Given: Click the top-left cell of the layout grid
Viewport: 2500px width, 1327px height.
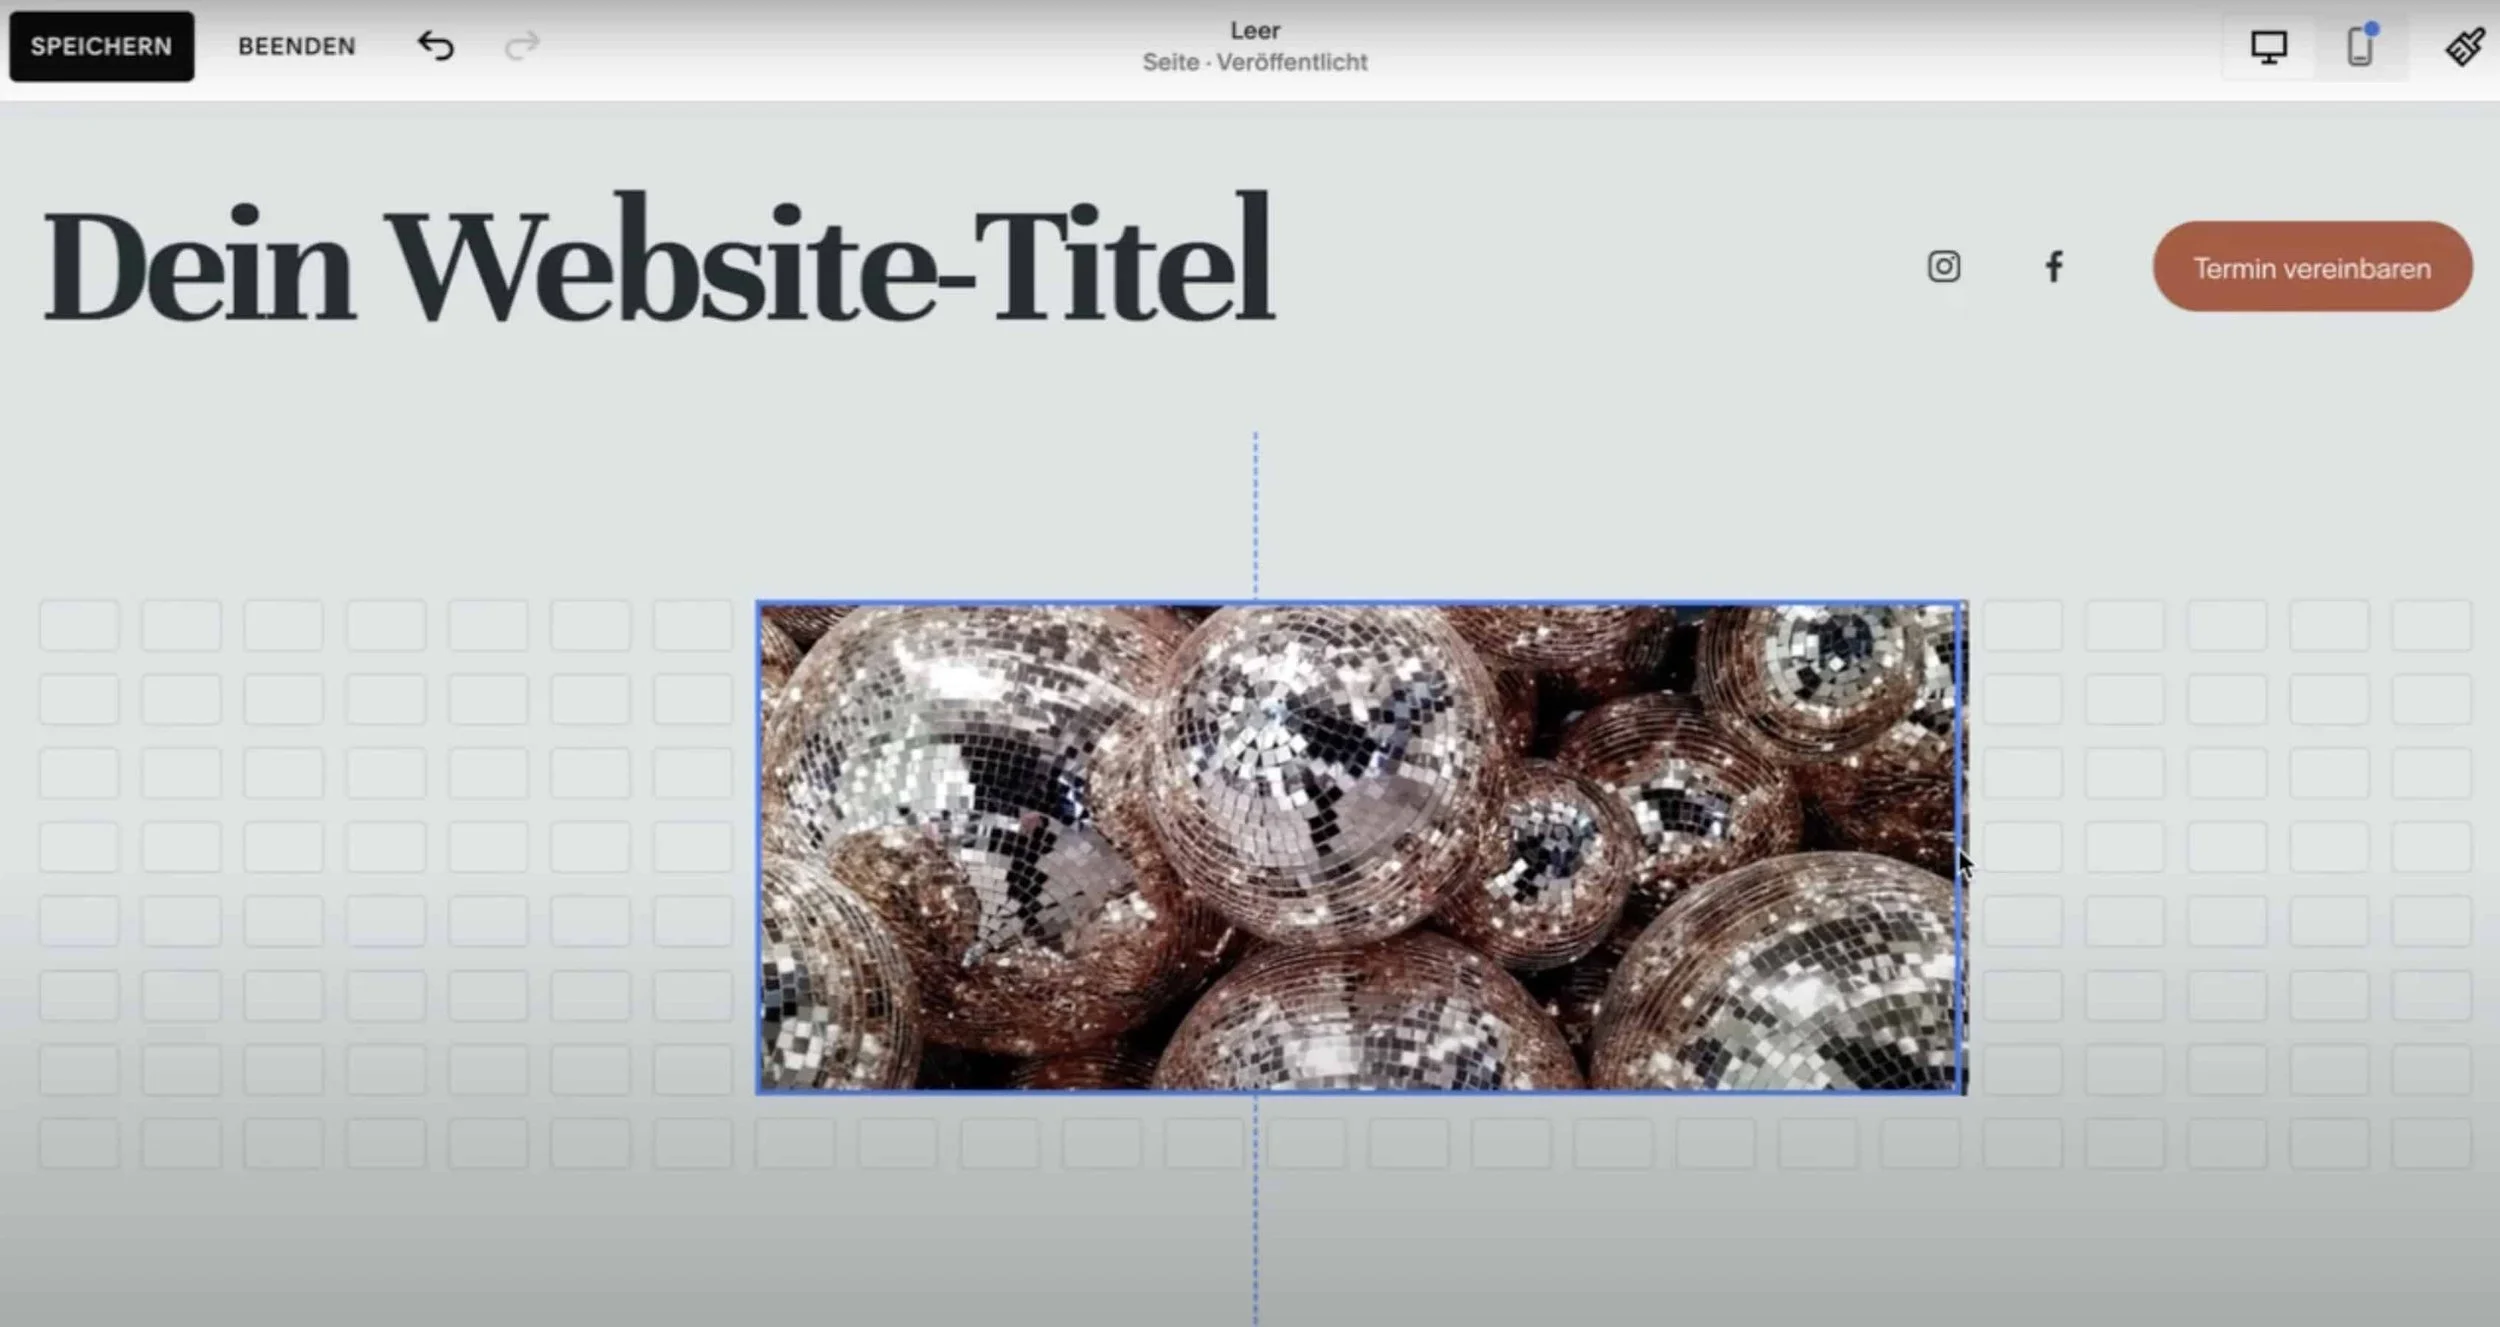Looking at the screenshot, I should [x=80, y=626].
